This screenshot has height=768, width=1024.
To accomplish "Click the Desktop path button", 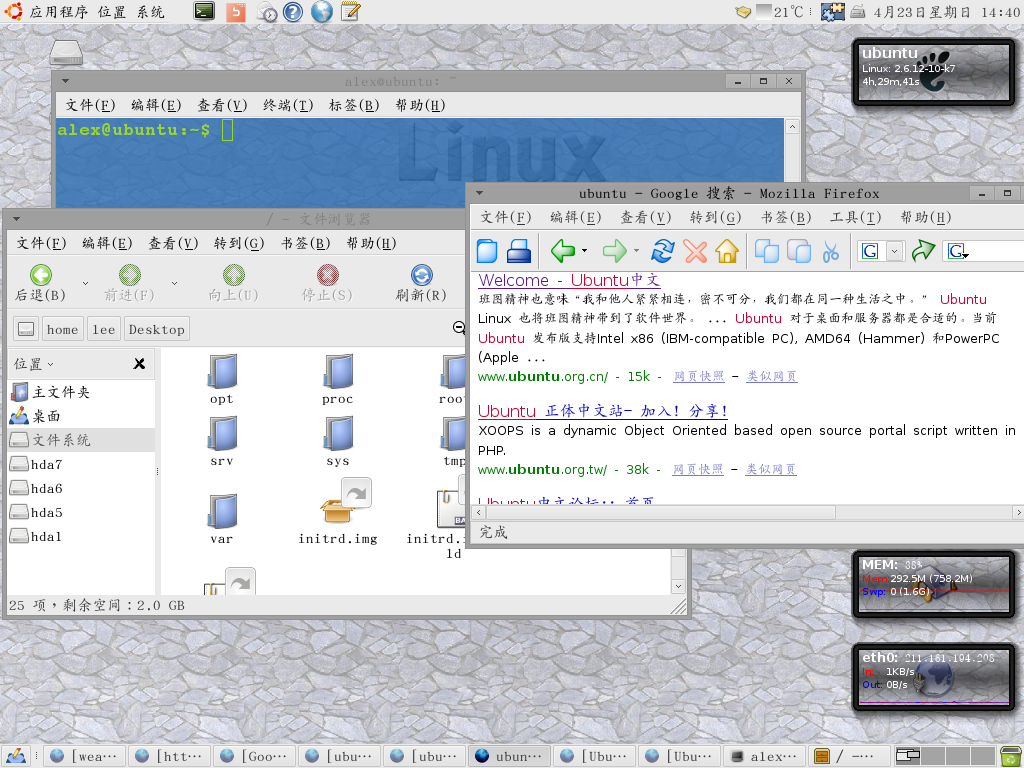I will pyautogui.click(x=157, y=329).
